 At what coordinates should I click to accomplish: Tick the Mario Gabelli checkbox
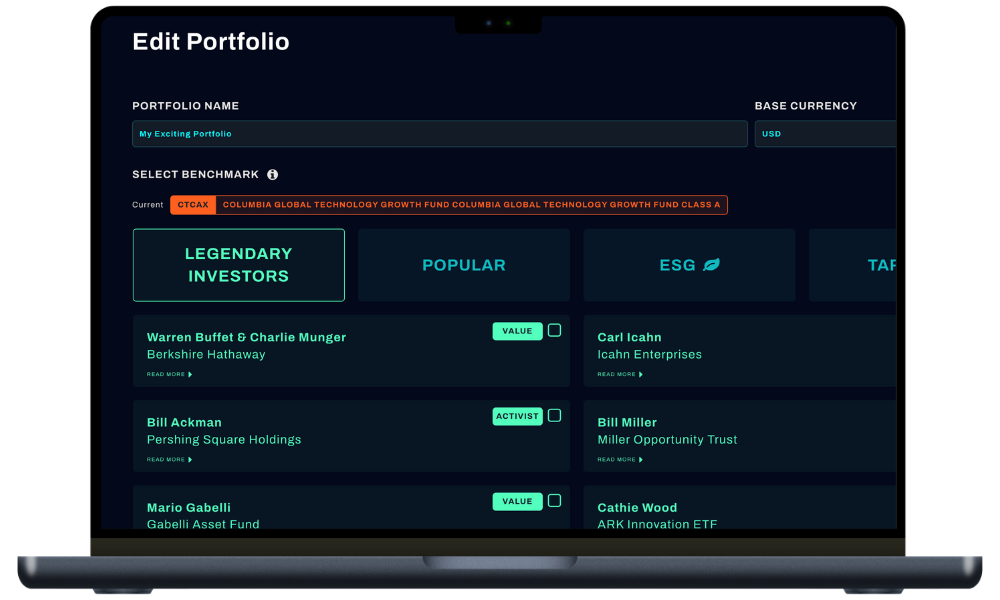tap(554, 501)
